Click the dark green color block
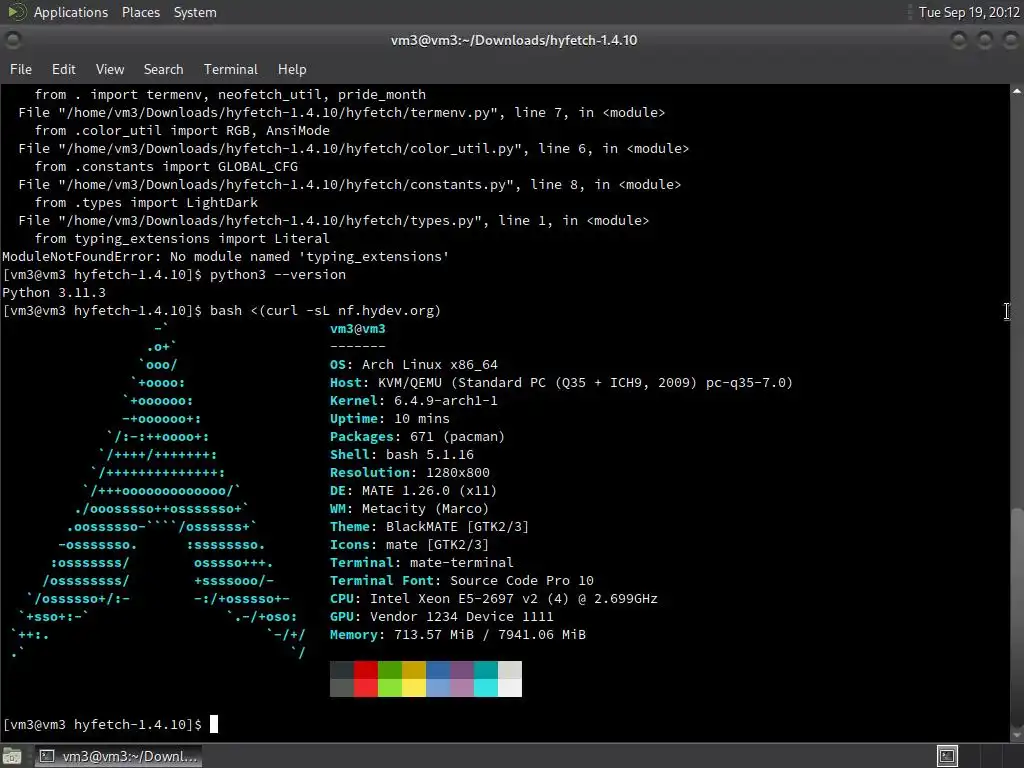1024x768 pixels. (390, 670)
